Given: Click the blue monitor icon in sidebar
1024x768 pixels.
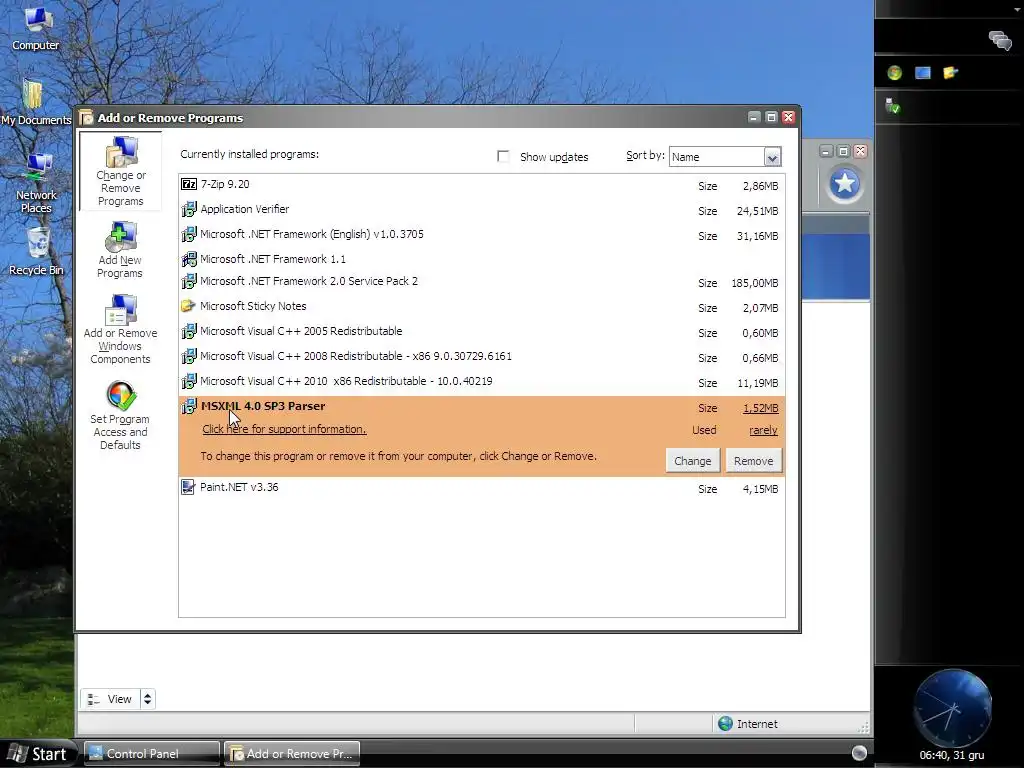Looking at the screenshot, I should coord(923,72).
